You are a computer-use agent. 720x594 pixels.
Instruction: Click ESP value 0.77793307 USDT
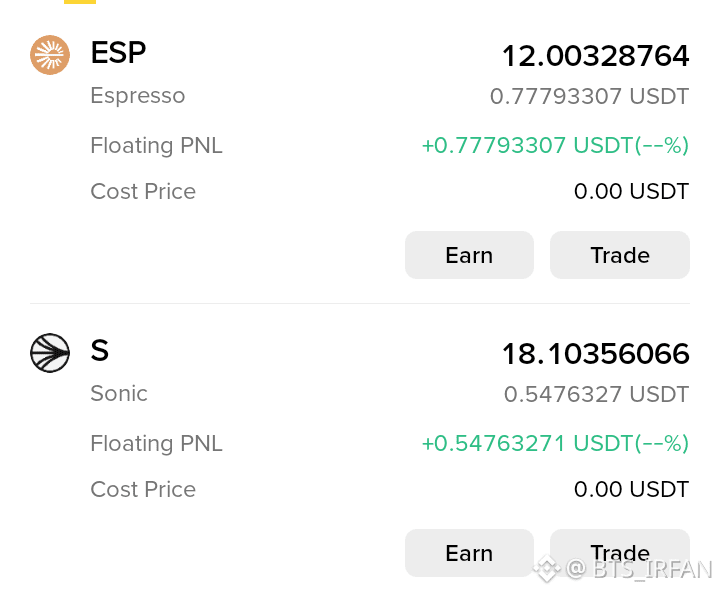[x=590, y=96]
